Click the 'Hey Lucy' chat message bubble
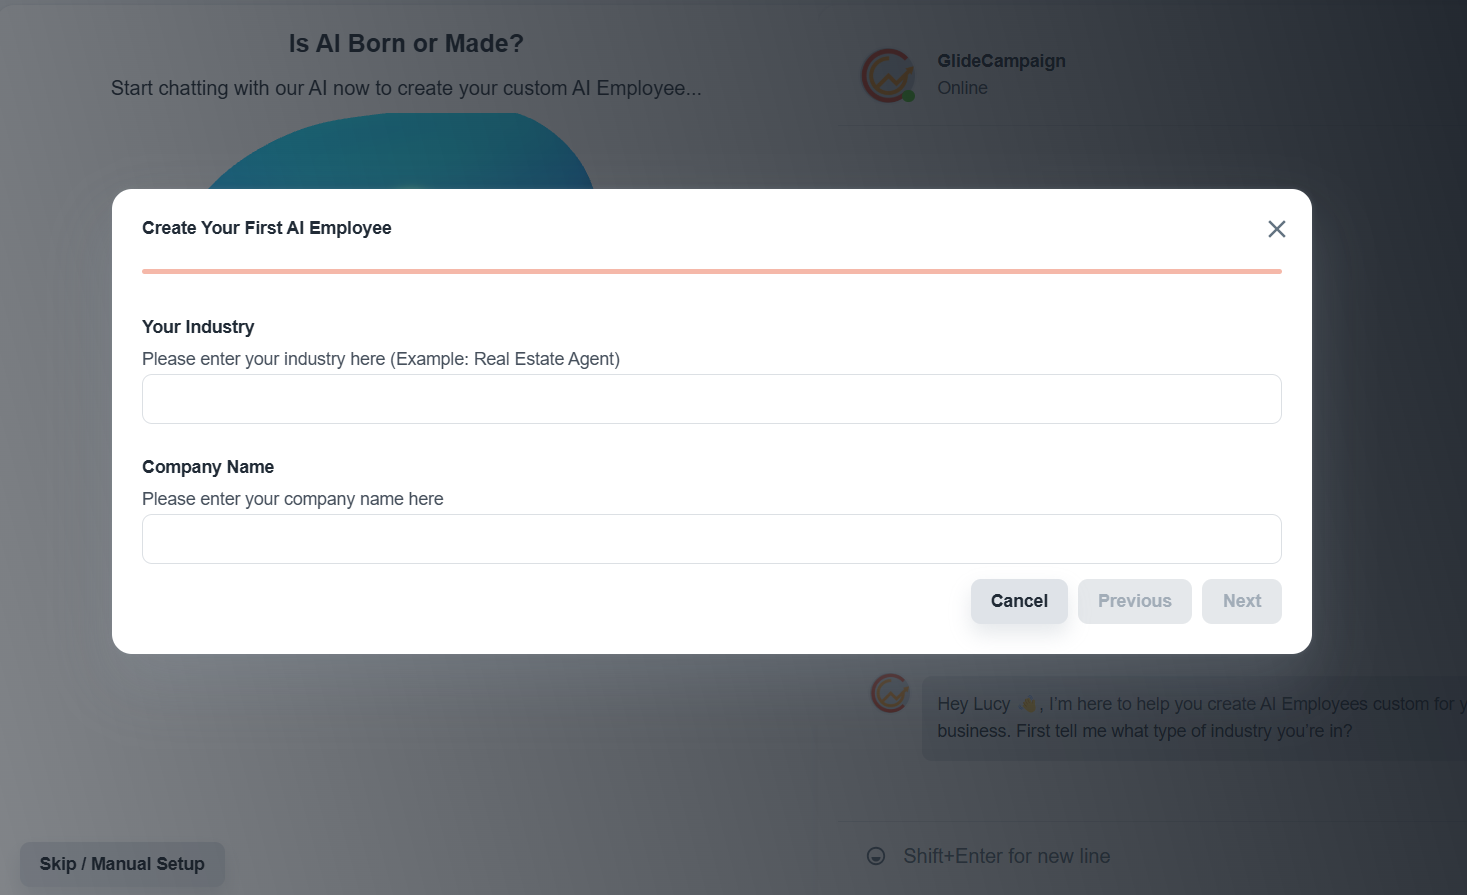Screen dimensions: 1467x895 coord(1194,718)
